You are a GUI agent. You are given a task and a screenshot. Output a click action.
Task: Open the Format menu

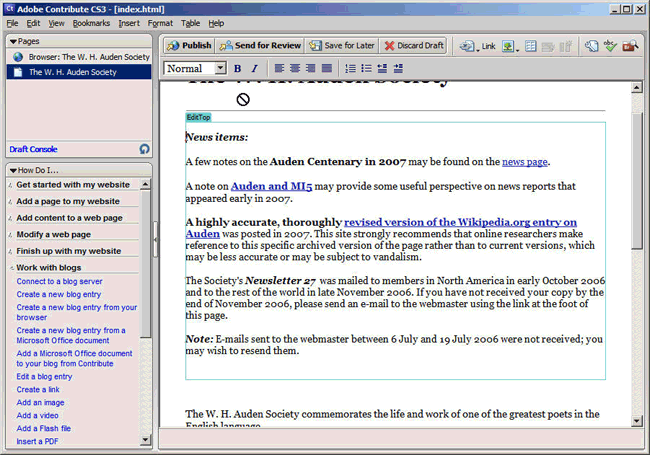tap(160, 23)
